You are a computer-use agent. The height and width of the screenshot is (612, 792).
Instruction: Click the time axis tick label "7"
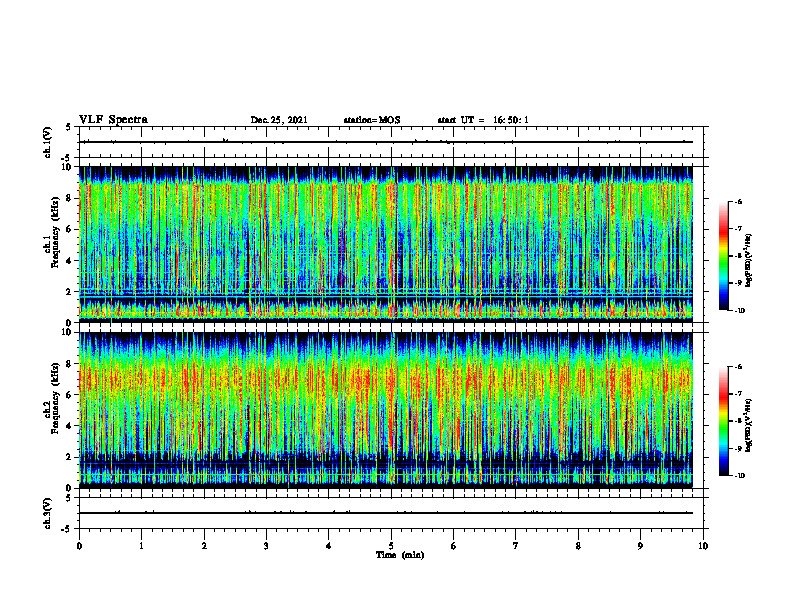pos(516,546)
